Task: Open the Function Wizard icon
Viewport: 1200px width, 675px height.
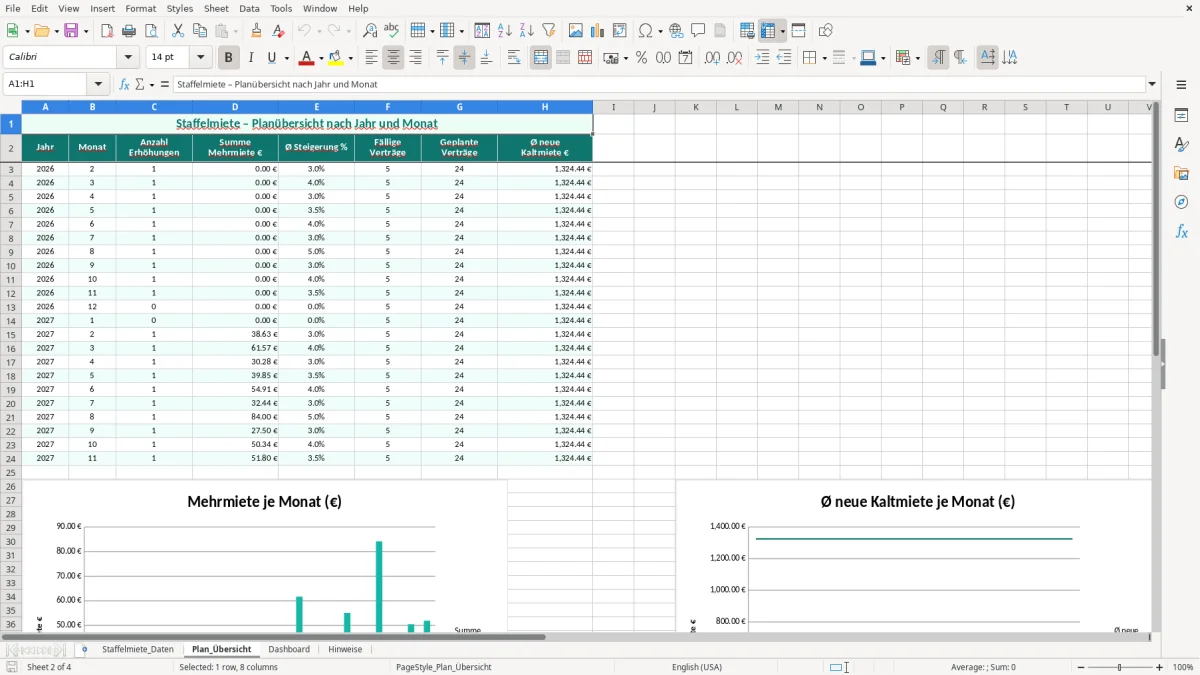Action: pyautogui.click(x=124, y=84)
